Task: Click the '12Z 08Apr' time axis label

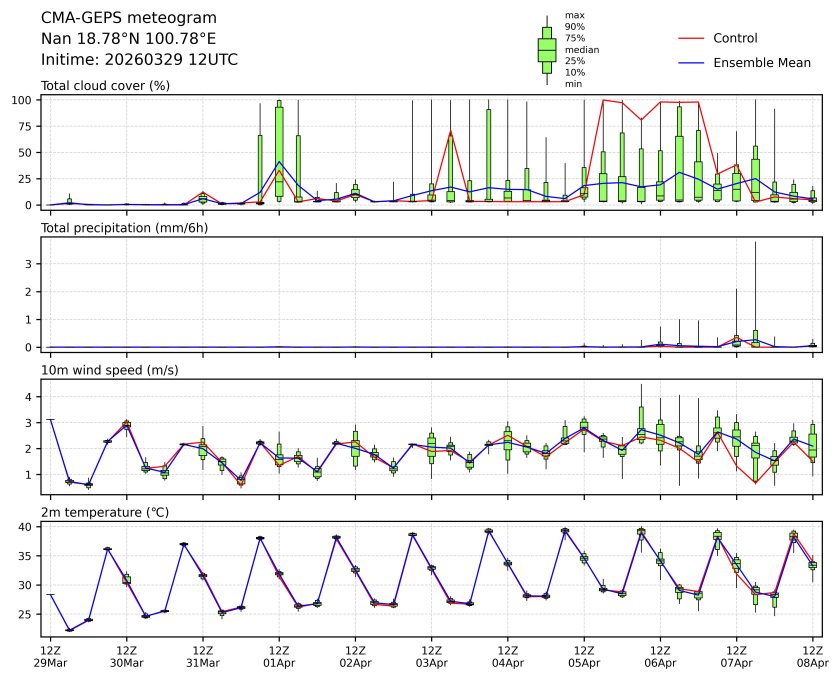Action: coord(812,655)
